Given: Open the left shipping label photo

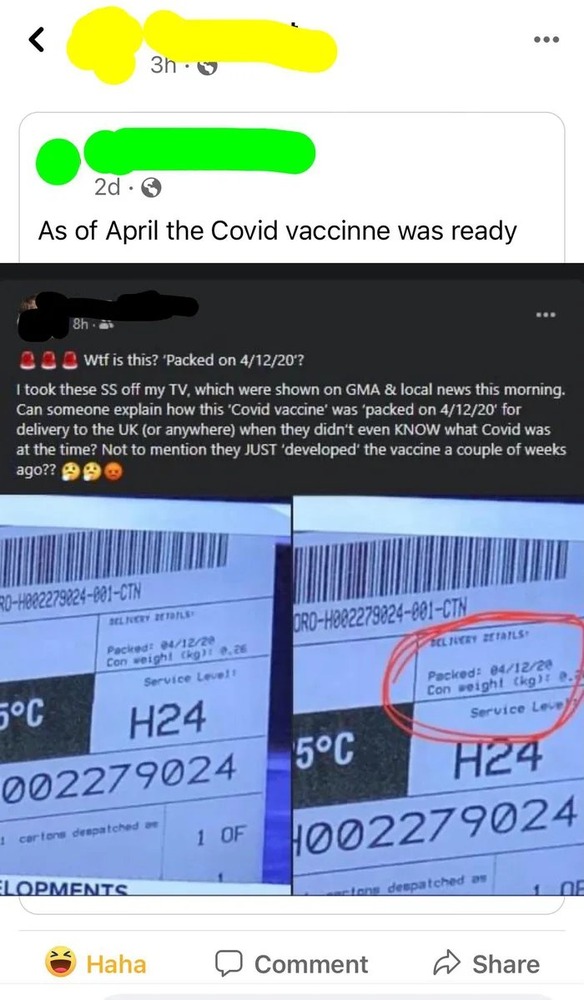Looking at the screenshot, I should (x=145, y=695).
